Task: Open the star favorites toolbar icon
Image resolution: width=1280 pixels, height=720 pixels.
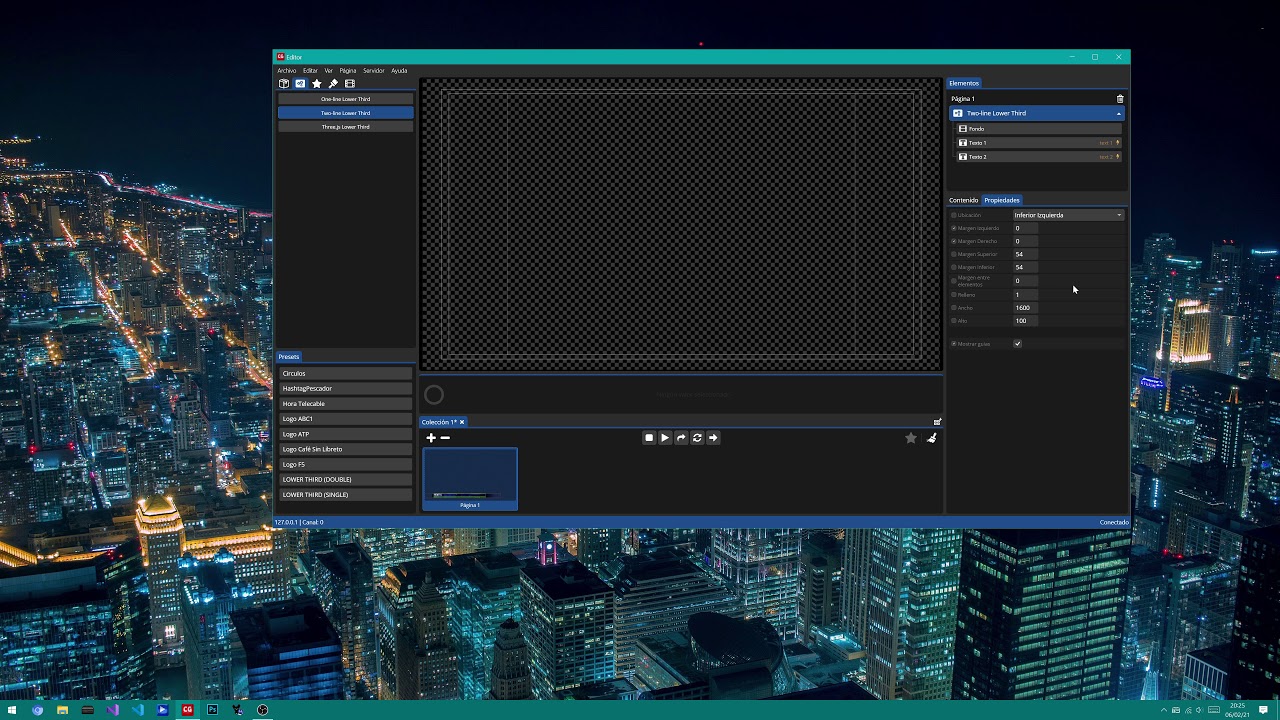Action: click(317, 84)
